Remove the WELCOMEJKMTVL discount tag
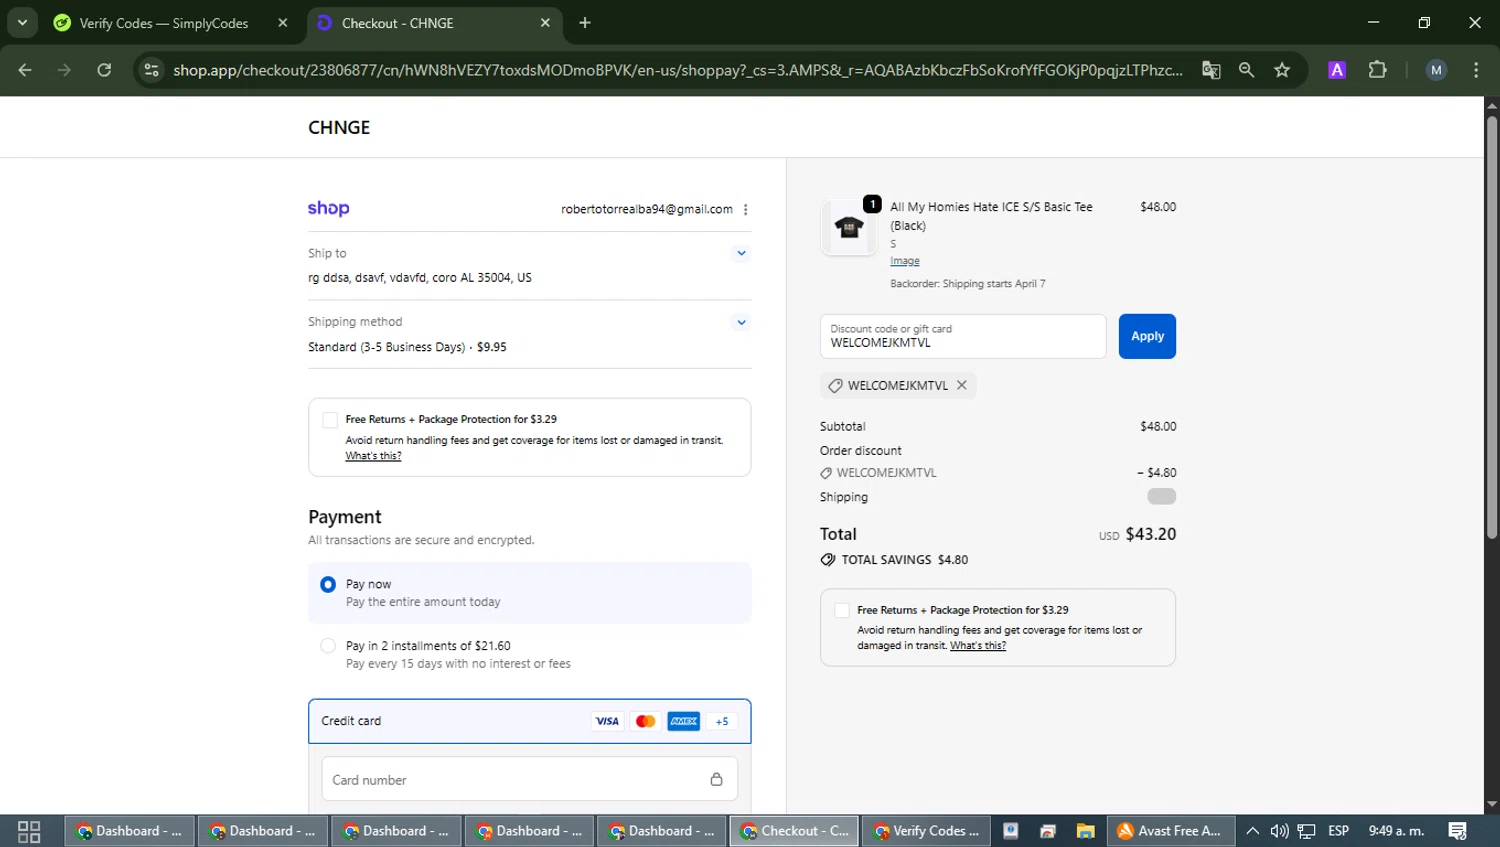Image resolution: width=1500 pixels, height=847 pixels. pyautogui.click(x=961, y=385)
